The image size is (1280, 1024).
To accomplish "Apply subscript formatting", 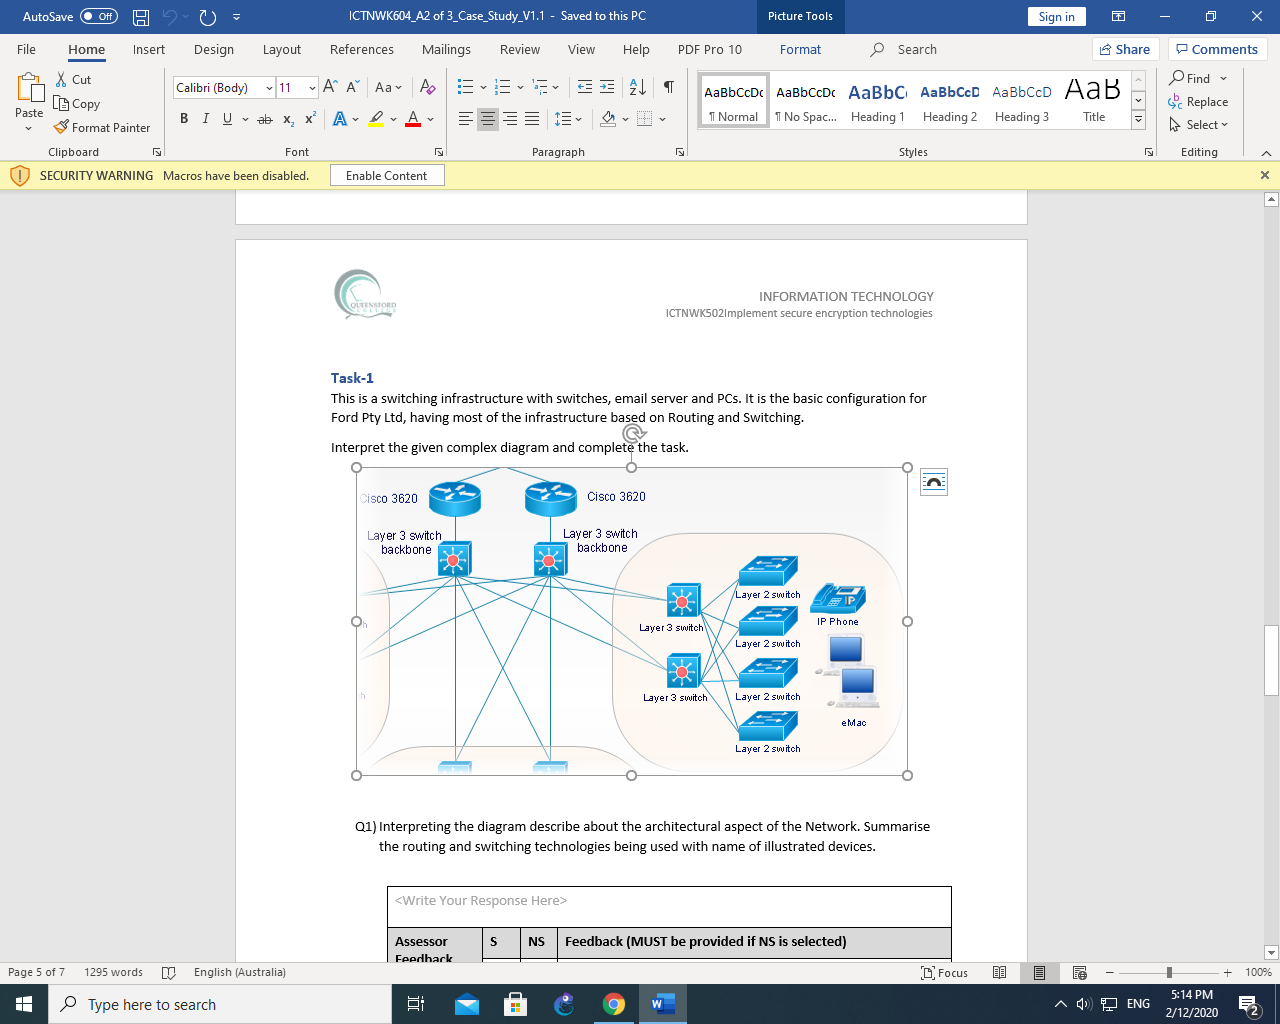I will 287,118.
